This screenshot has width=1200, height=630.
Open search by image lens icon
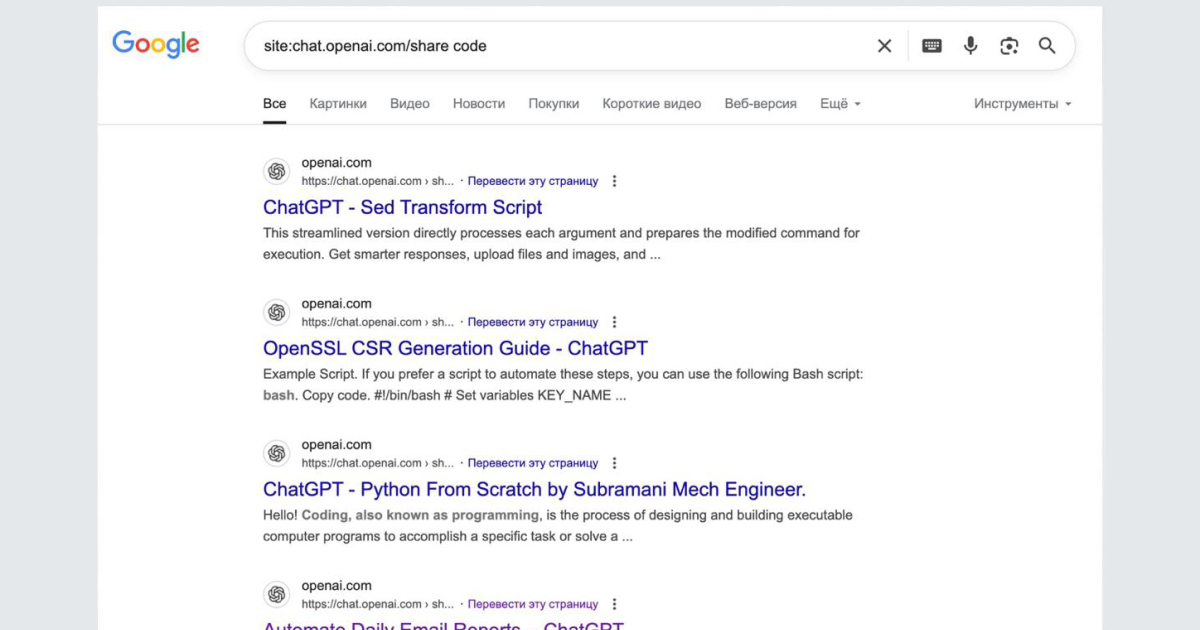pos(1009,46)
